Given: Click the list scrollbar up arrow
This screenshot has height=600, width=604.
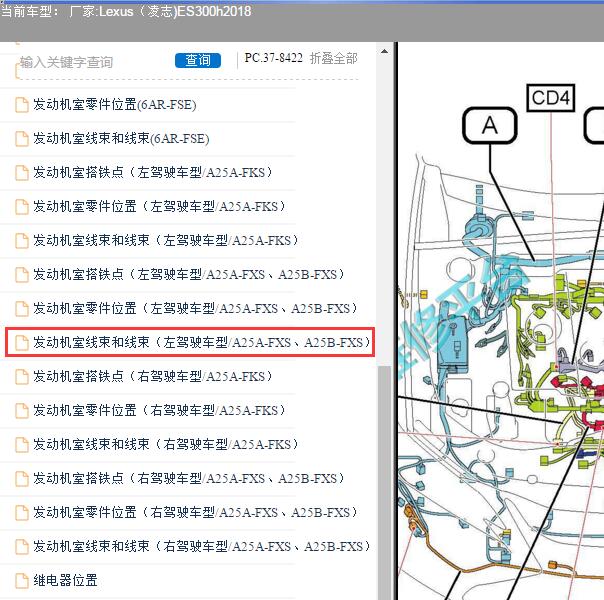Looking at the screenshot, I should coord(384,51).
